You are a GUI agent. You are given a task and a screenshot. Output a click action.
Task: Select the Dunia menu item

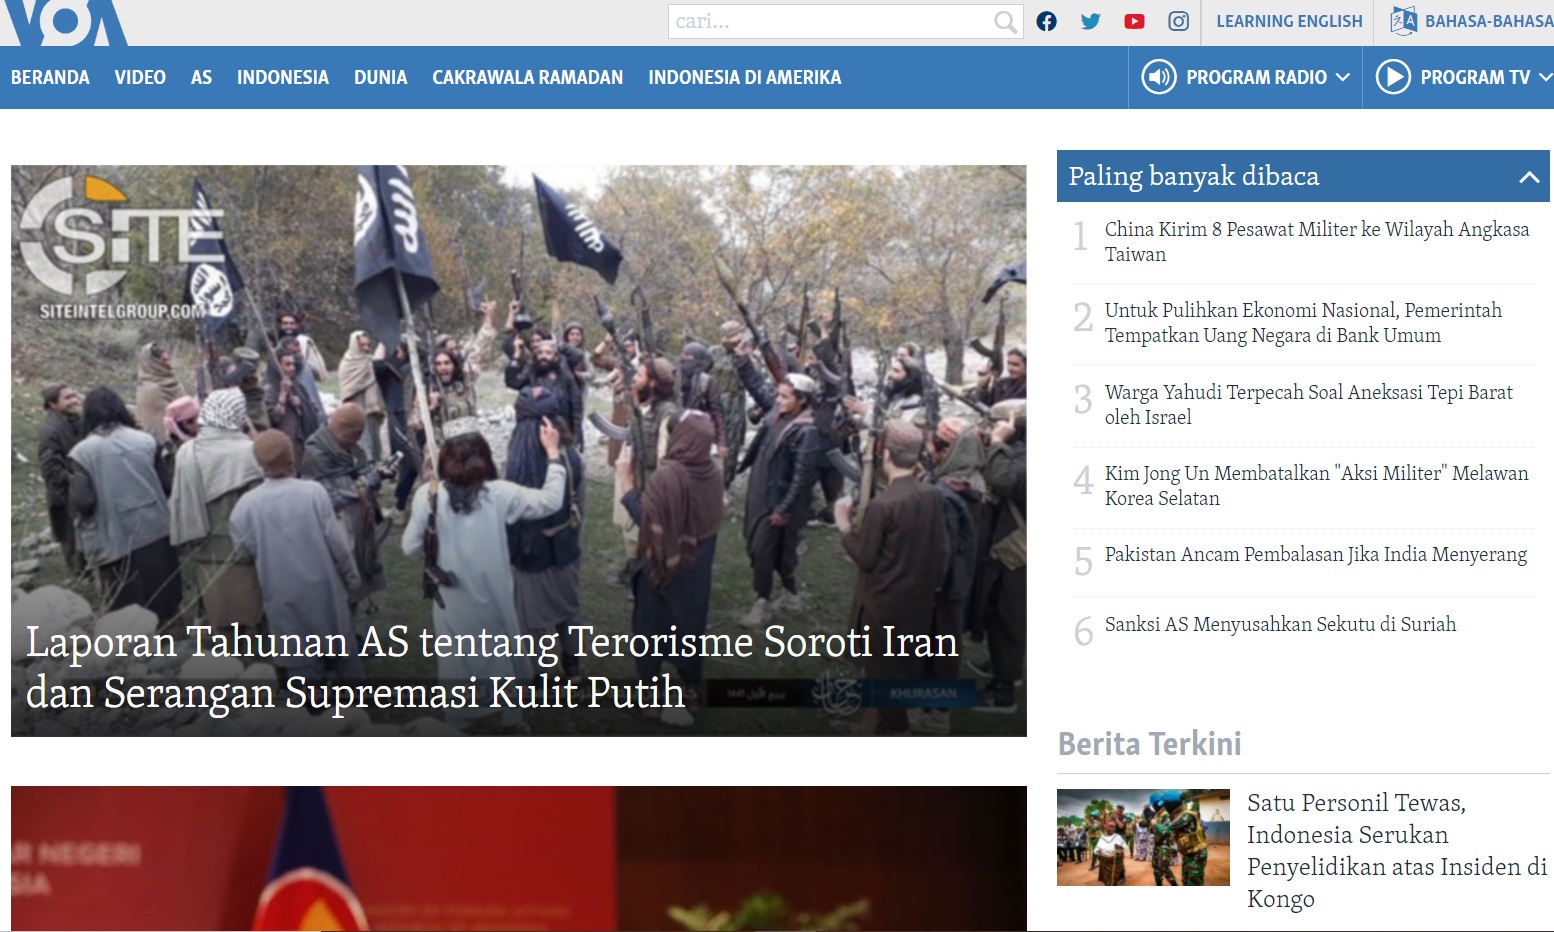pos(380,77)
